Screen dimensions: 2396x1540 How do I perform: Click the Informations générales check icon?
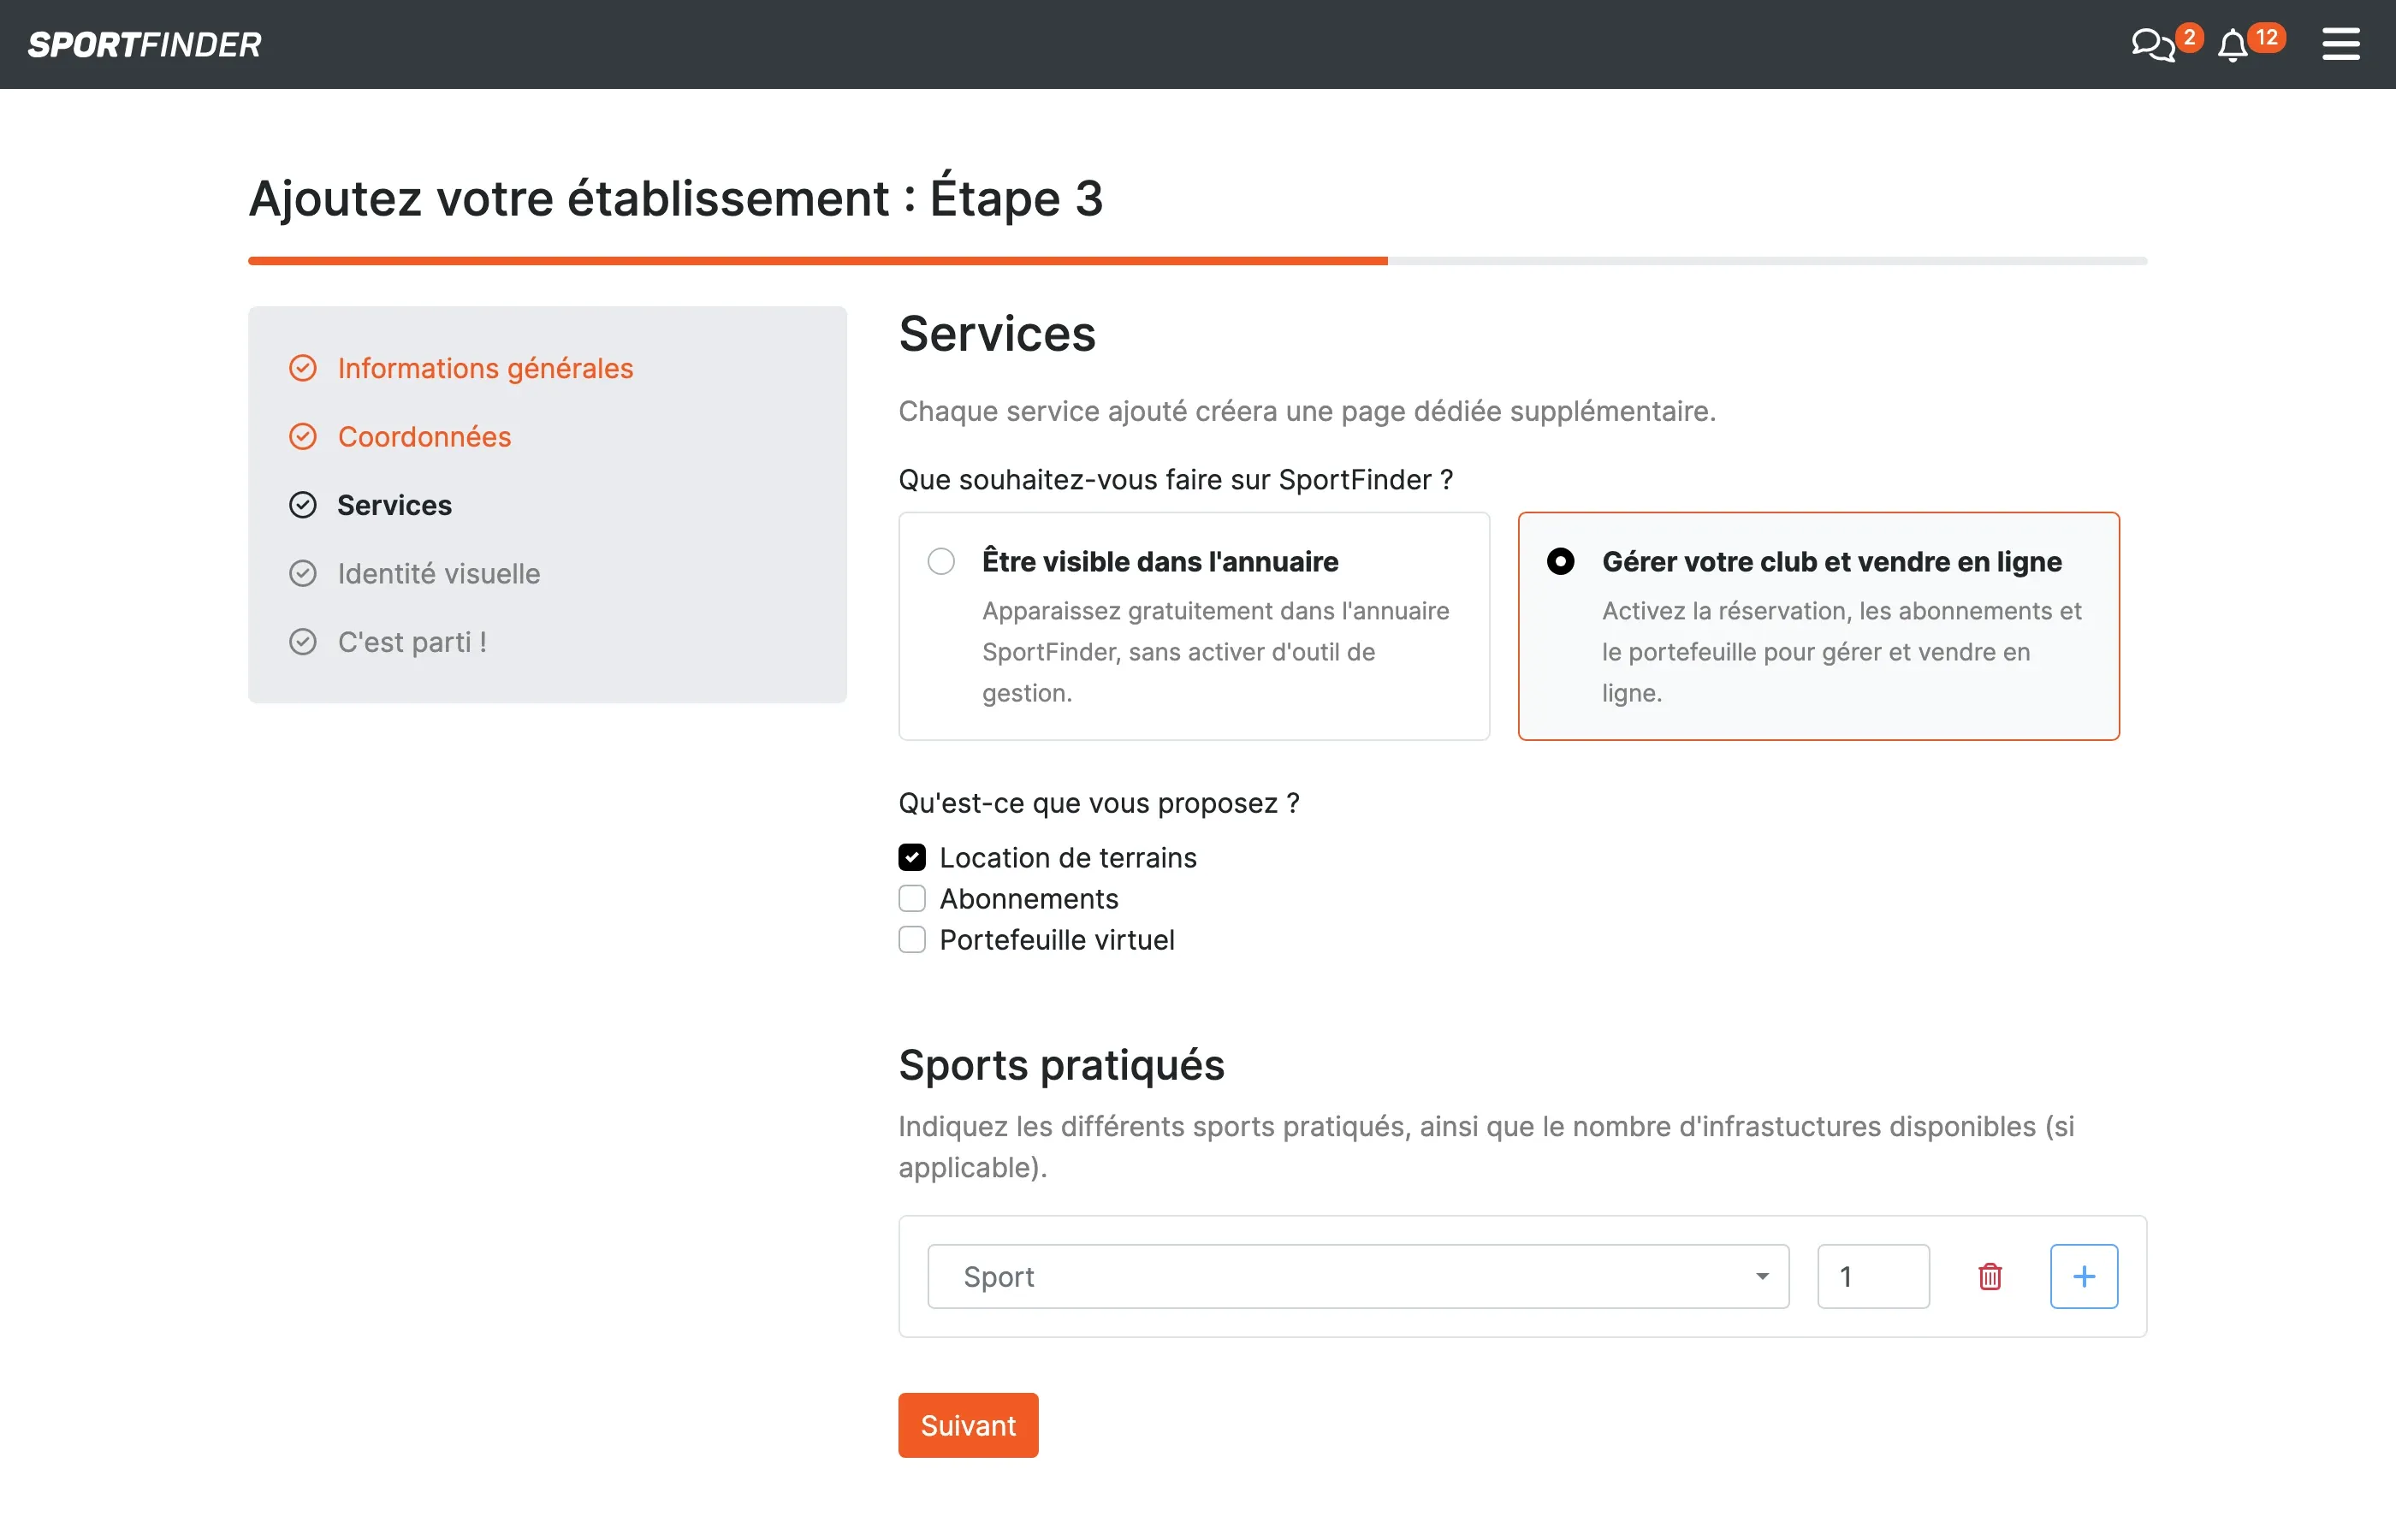coord(303,368)
